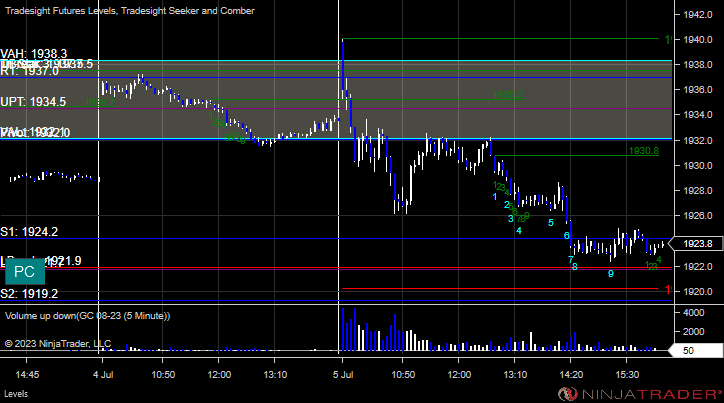Click the VAH: 1938.3 level label
Screen dimensions: 724x403
click(34, 54)
